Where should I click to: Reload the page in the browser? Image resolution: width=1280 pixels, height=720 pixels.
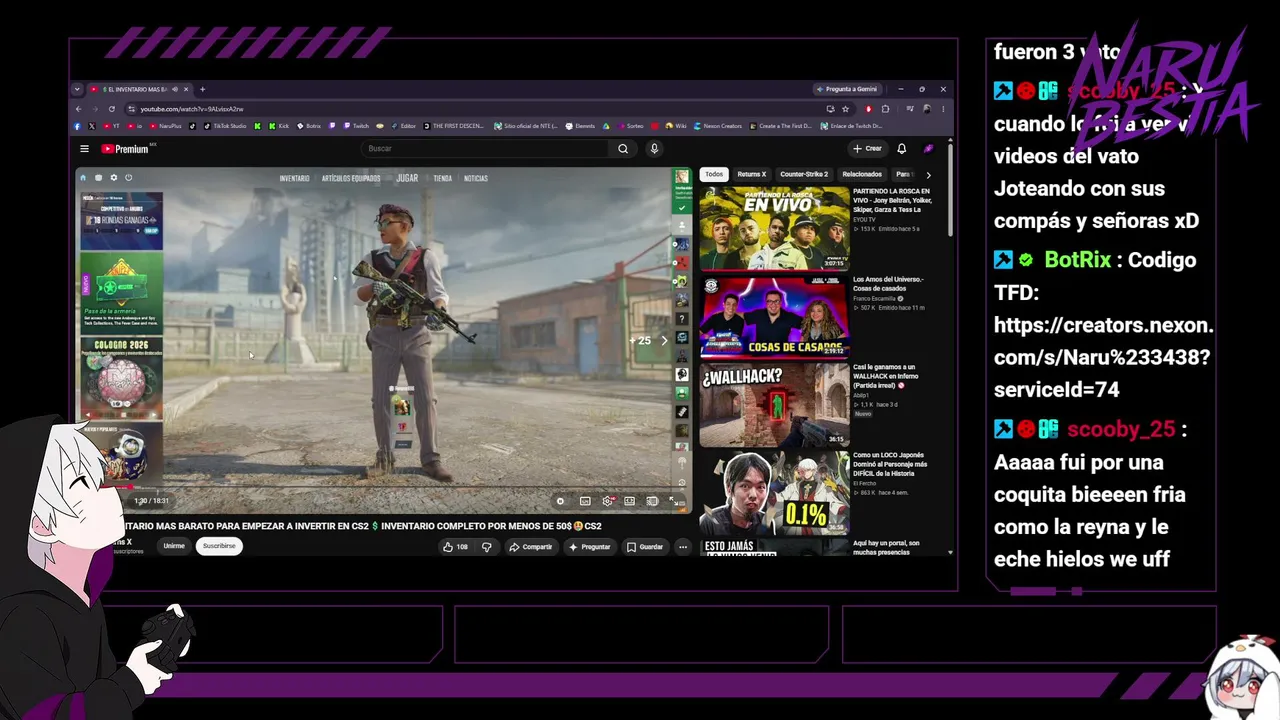pos(111,109)
